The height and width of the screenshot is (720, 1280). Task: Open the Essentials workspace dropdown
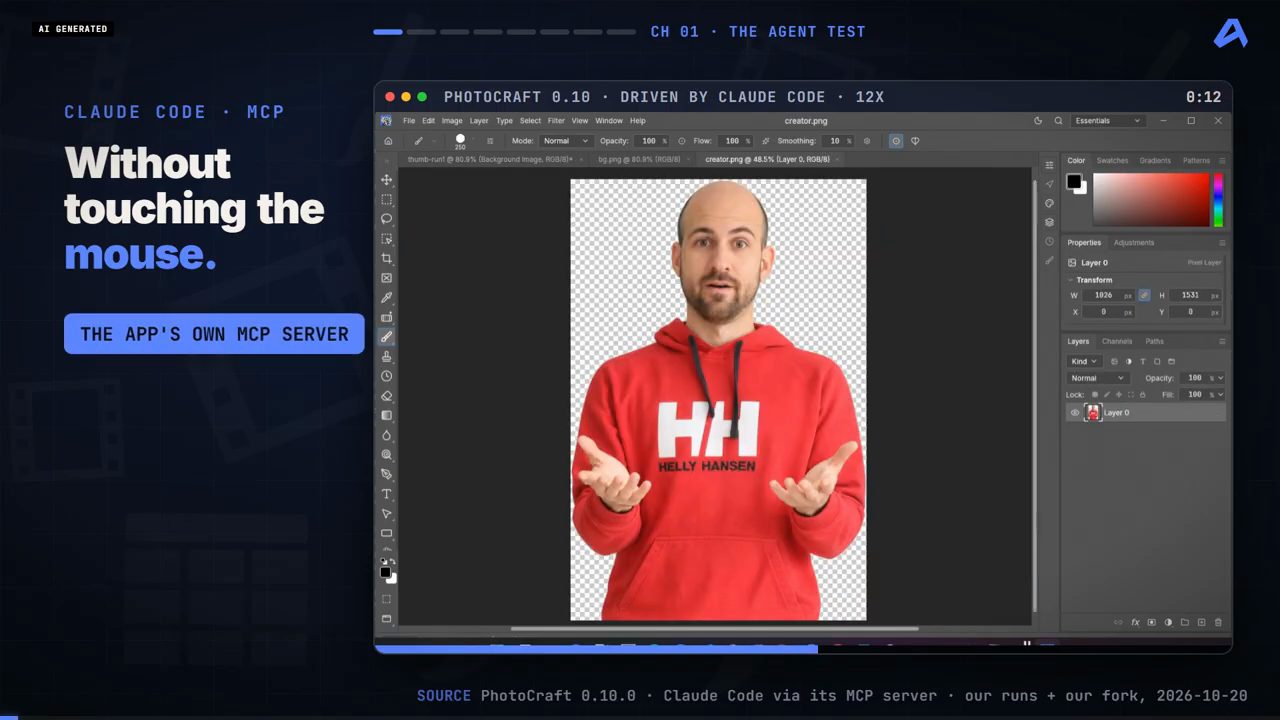(1108, 121)
